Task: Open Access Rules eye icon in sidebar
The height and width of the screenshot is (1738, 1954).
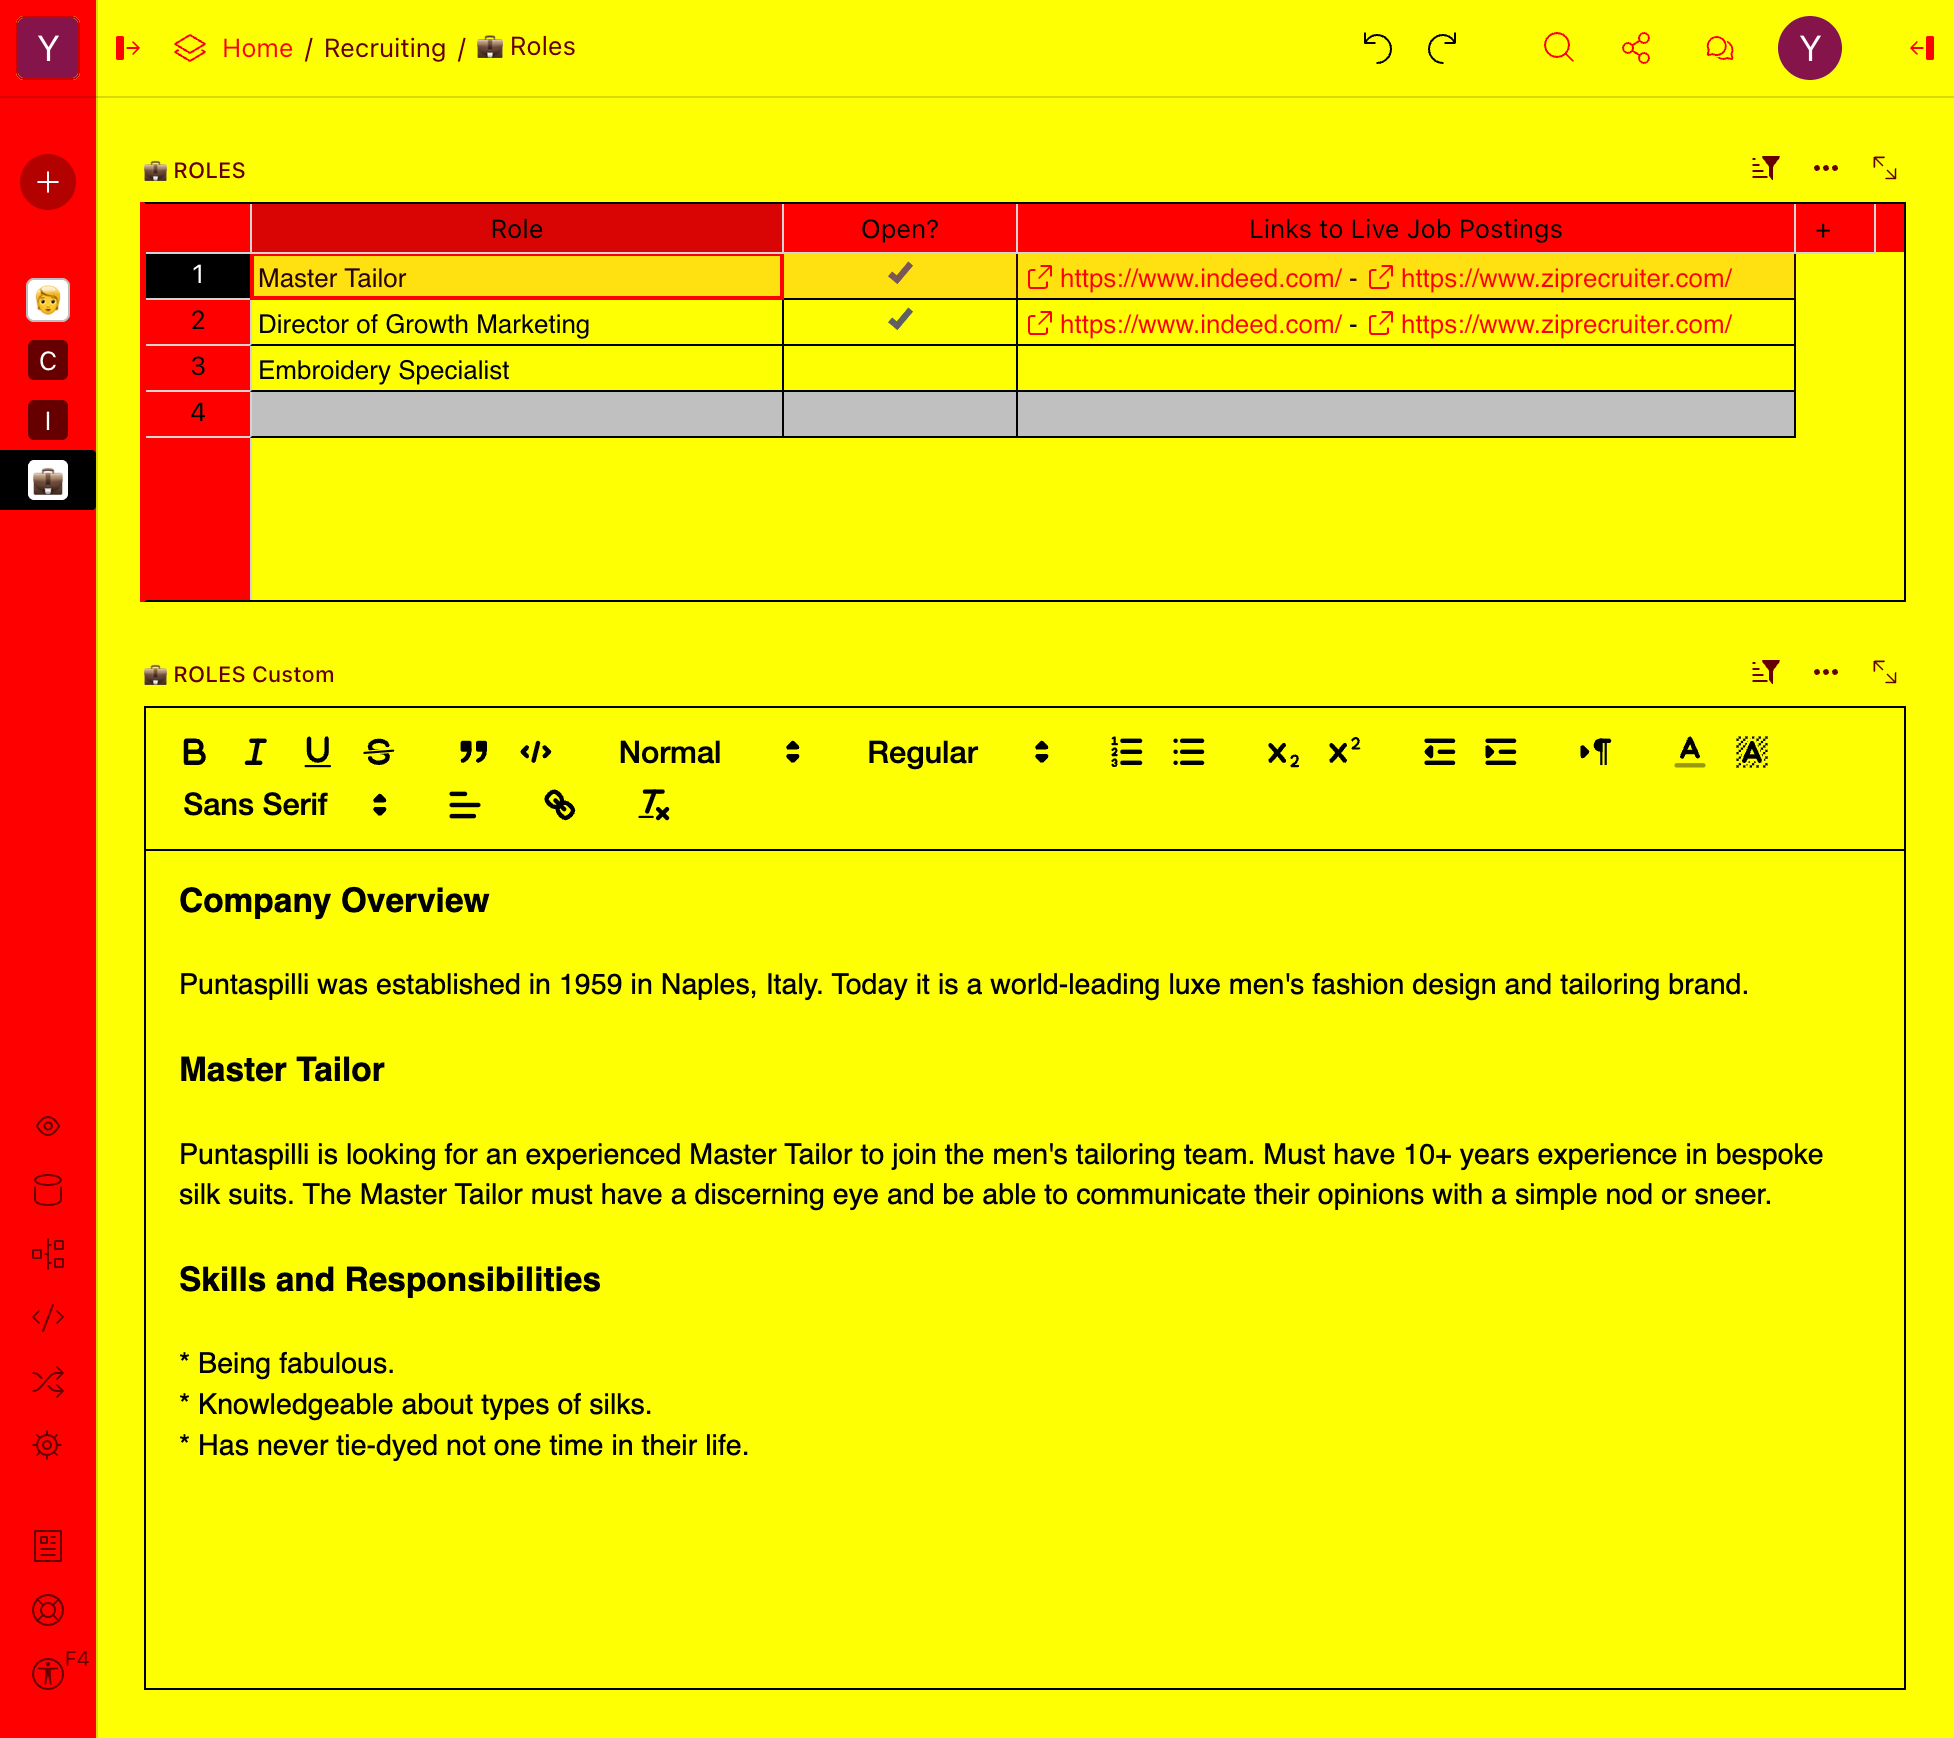Action: (48, 1126)
